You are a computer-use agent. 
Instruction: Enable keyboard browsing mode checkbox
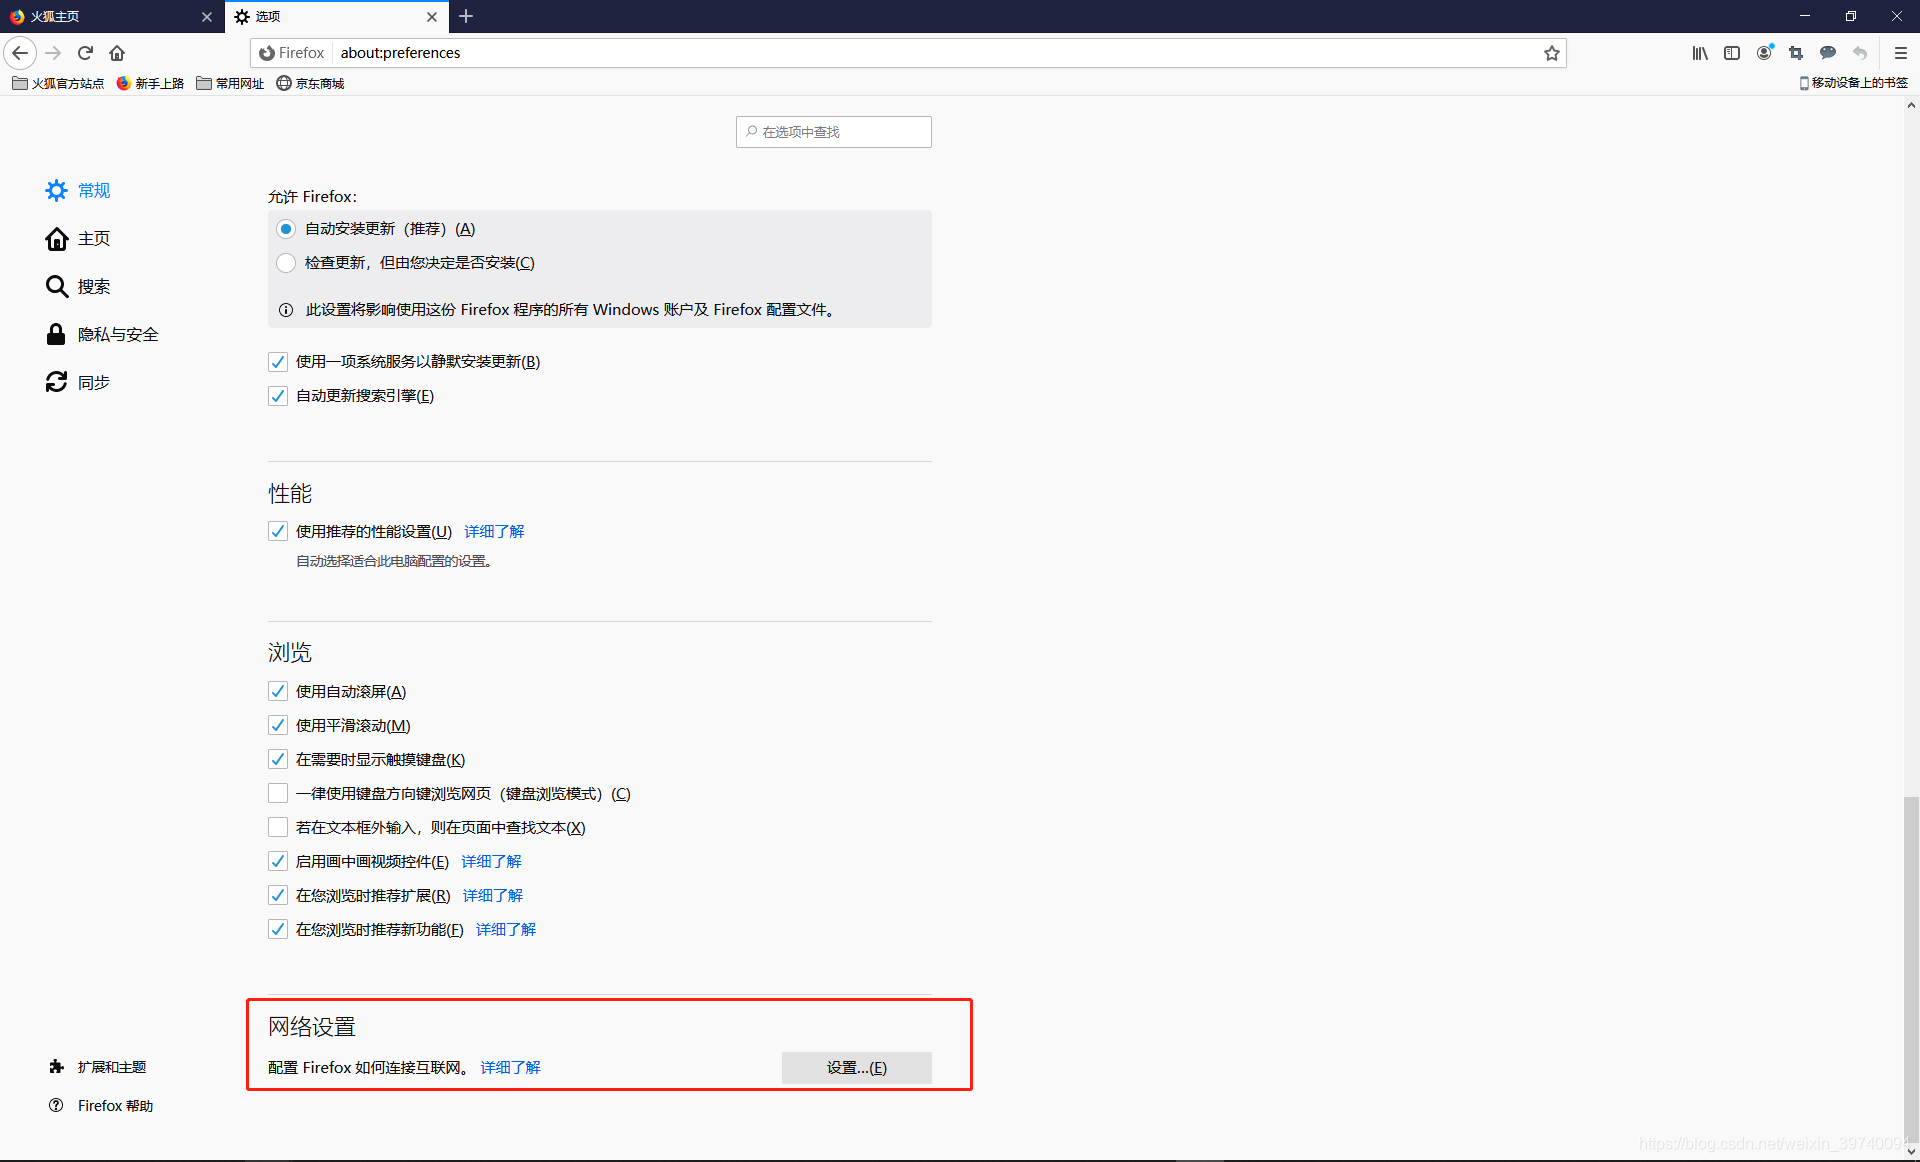pyautogui.click(x=278, y=793)
